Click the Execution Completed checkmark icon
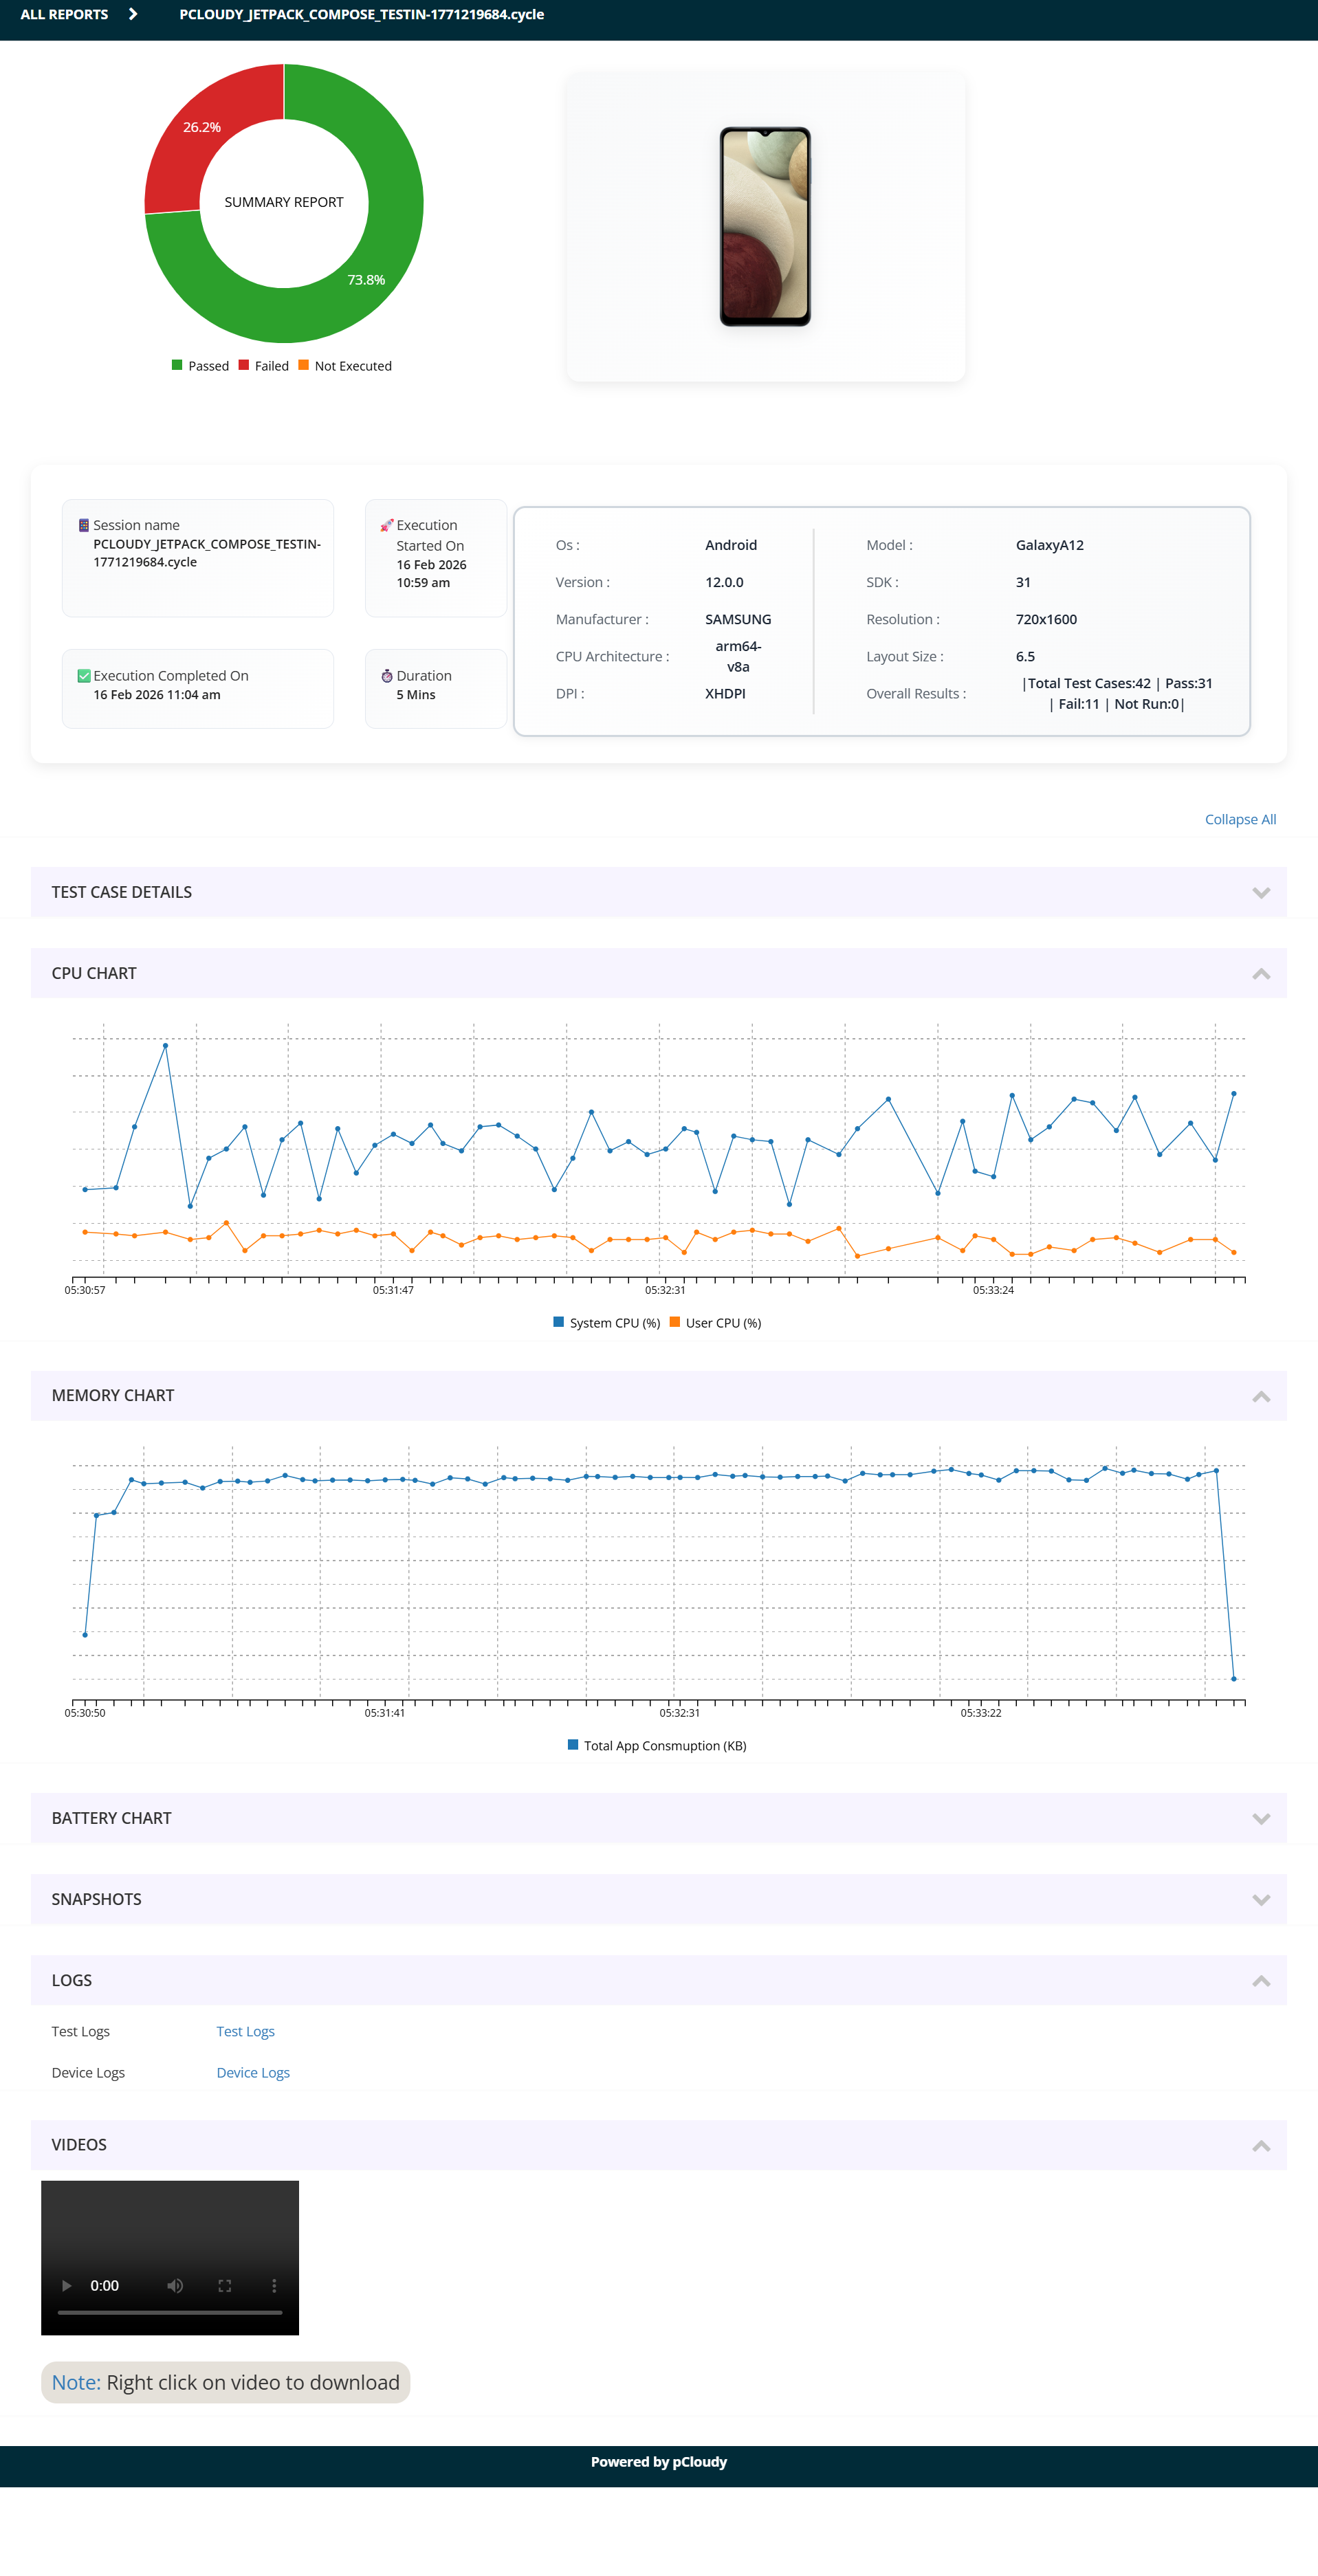This screenshot has height=2576, width=1318. point(84,676)
